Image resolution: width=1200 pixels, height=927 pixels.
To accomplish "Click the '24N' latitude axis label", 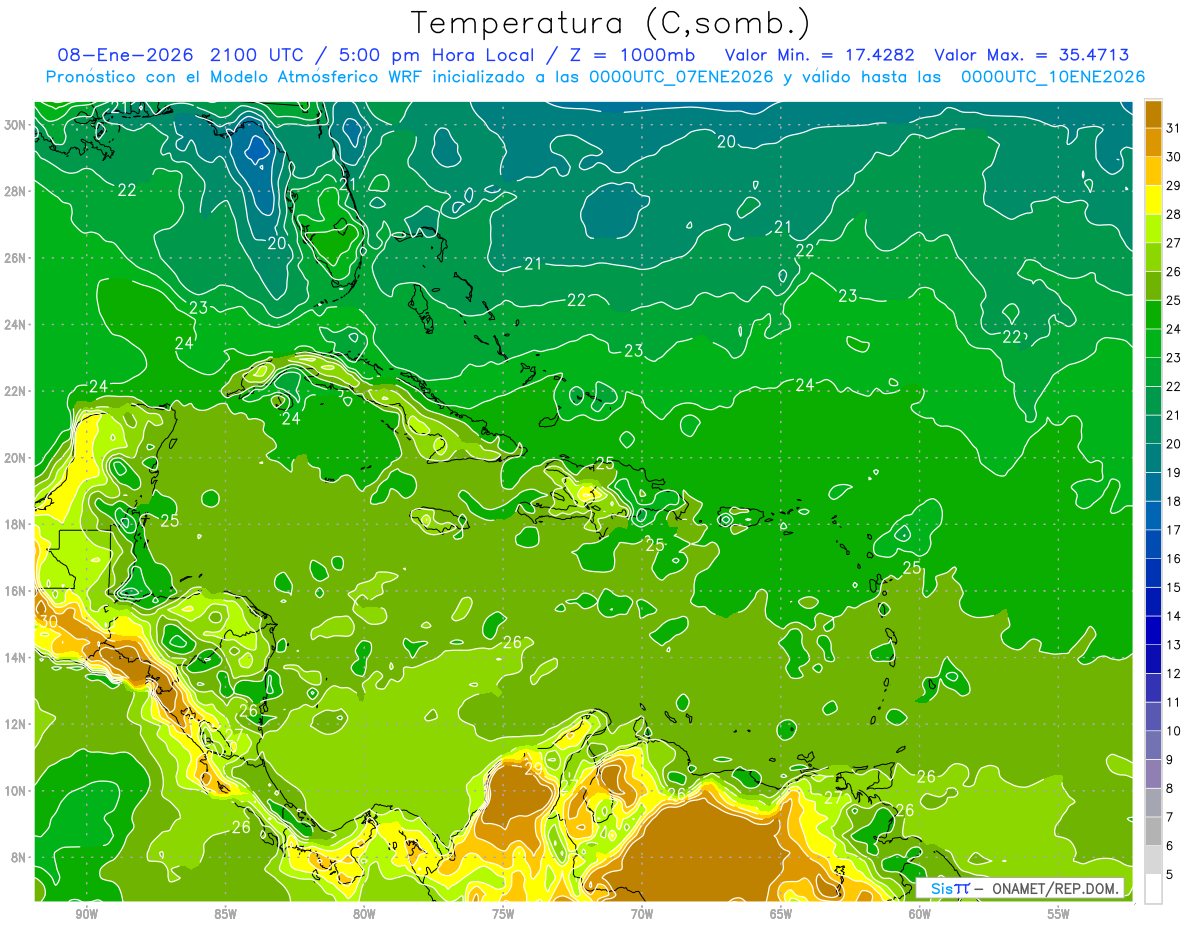I will (15, 324).
